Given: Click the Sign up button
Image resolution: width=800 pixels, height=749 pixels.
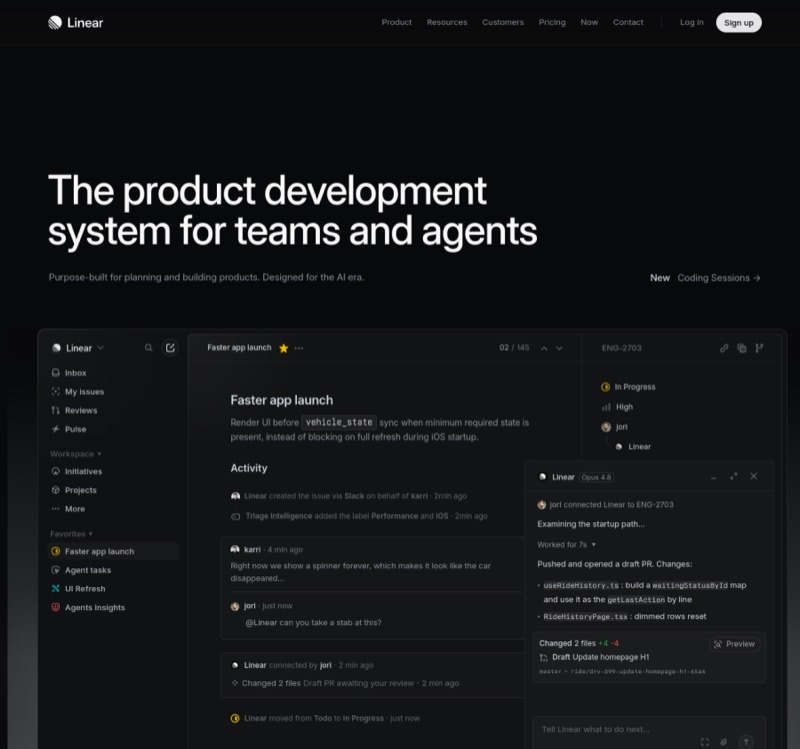Looking at the screenshot, I should tap(738, 22).
